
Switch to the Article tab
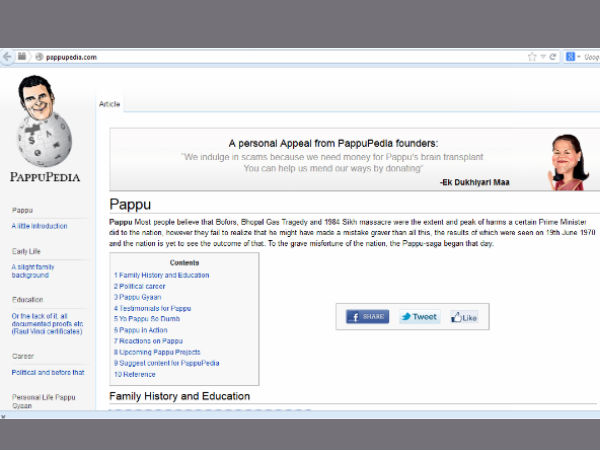tap(109, 104)
